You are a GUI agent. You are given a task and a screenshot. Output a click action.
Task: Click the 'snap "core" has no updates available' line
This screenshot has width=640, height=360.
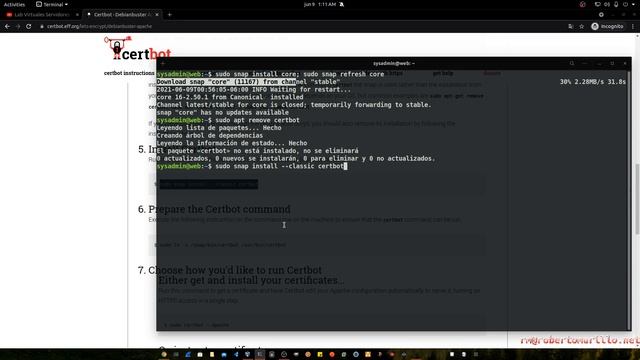coord(222,112)
